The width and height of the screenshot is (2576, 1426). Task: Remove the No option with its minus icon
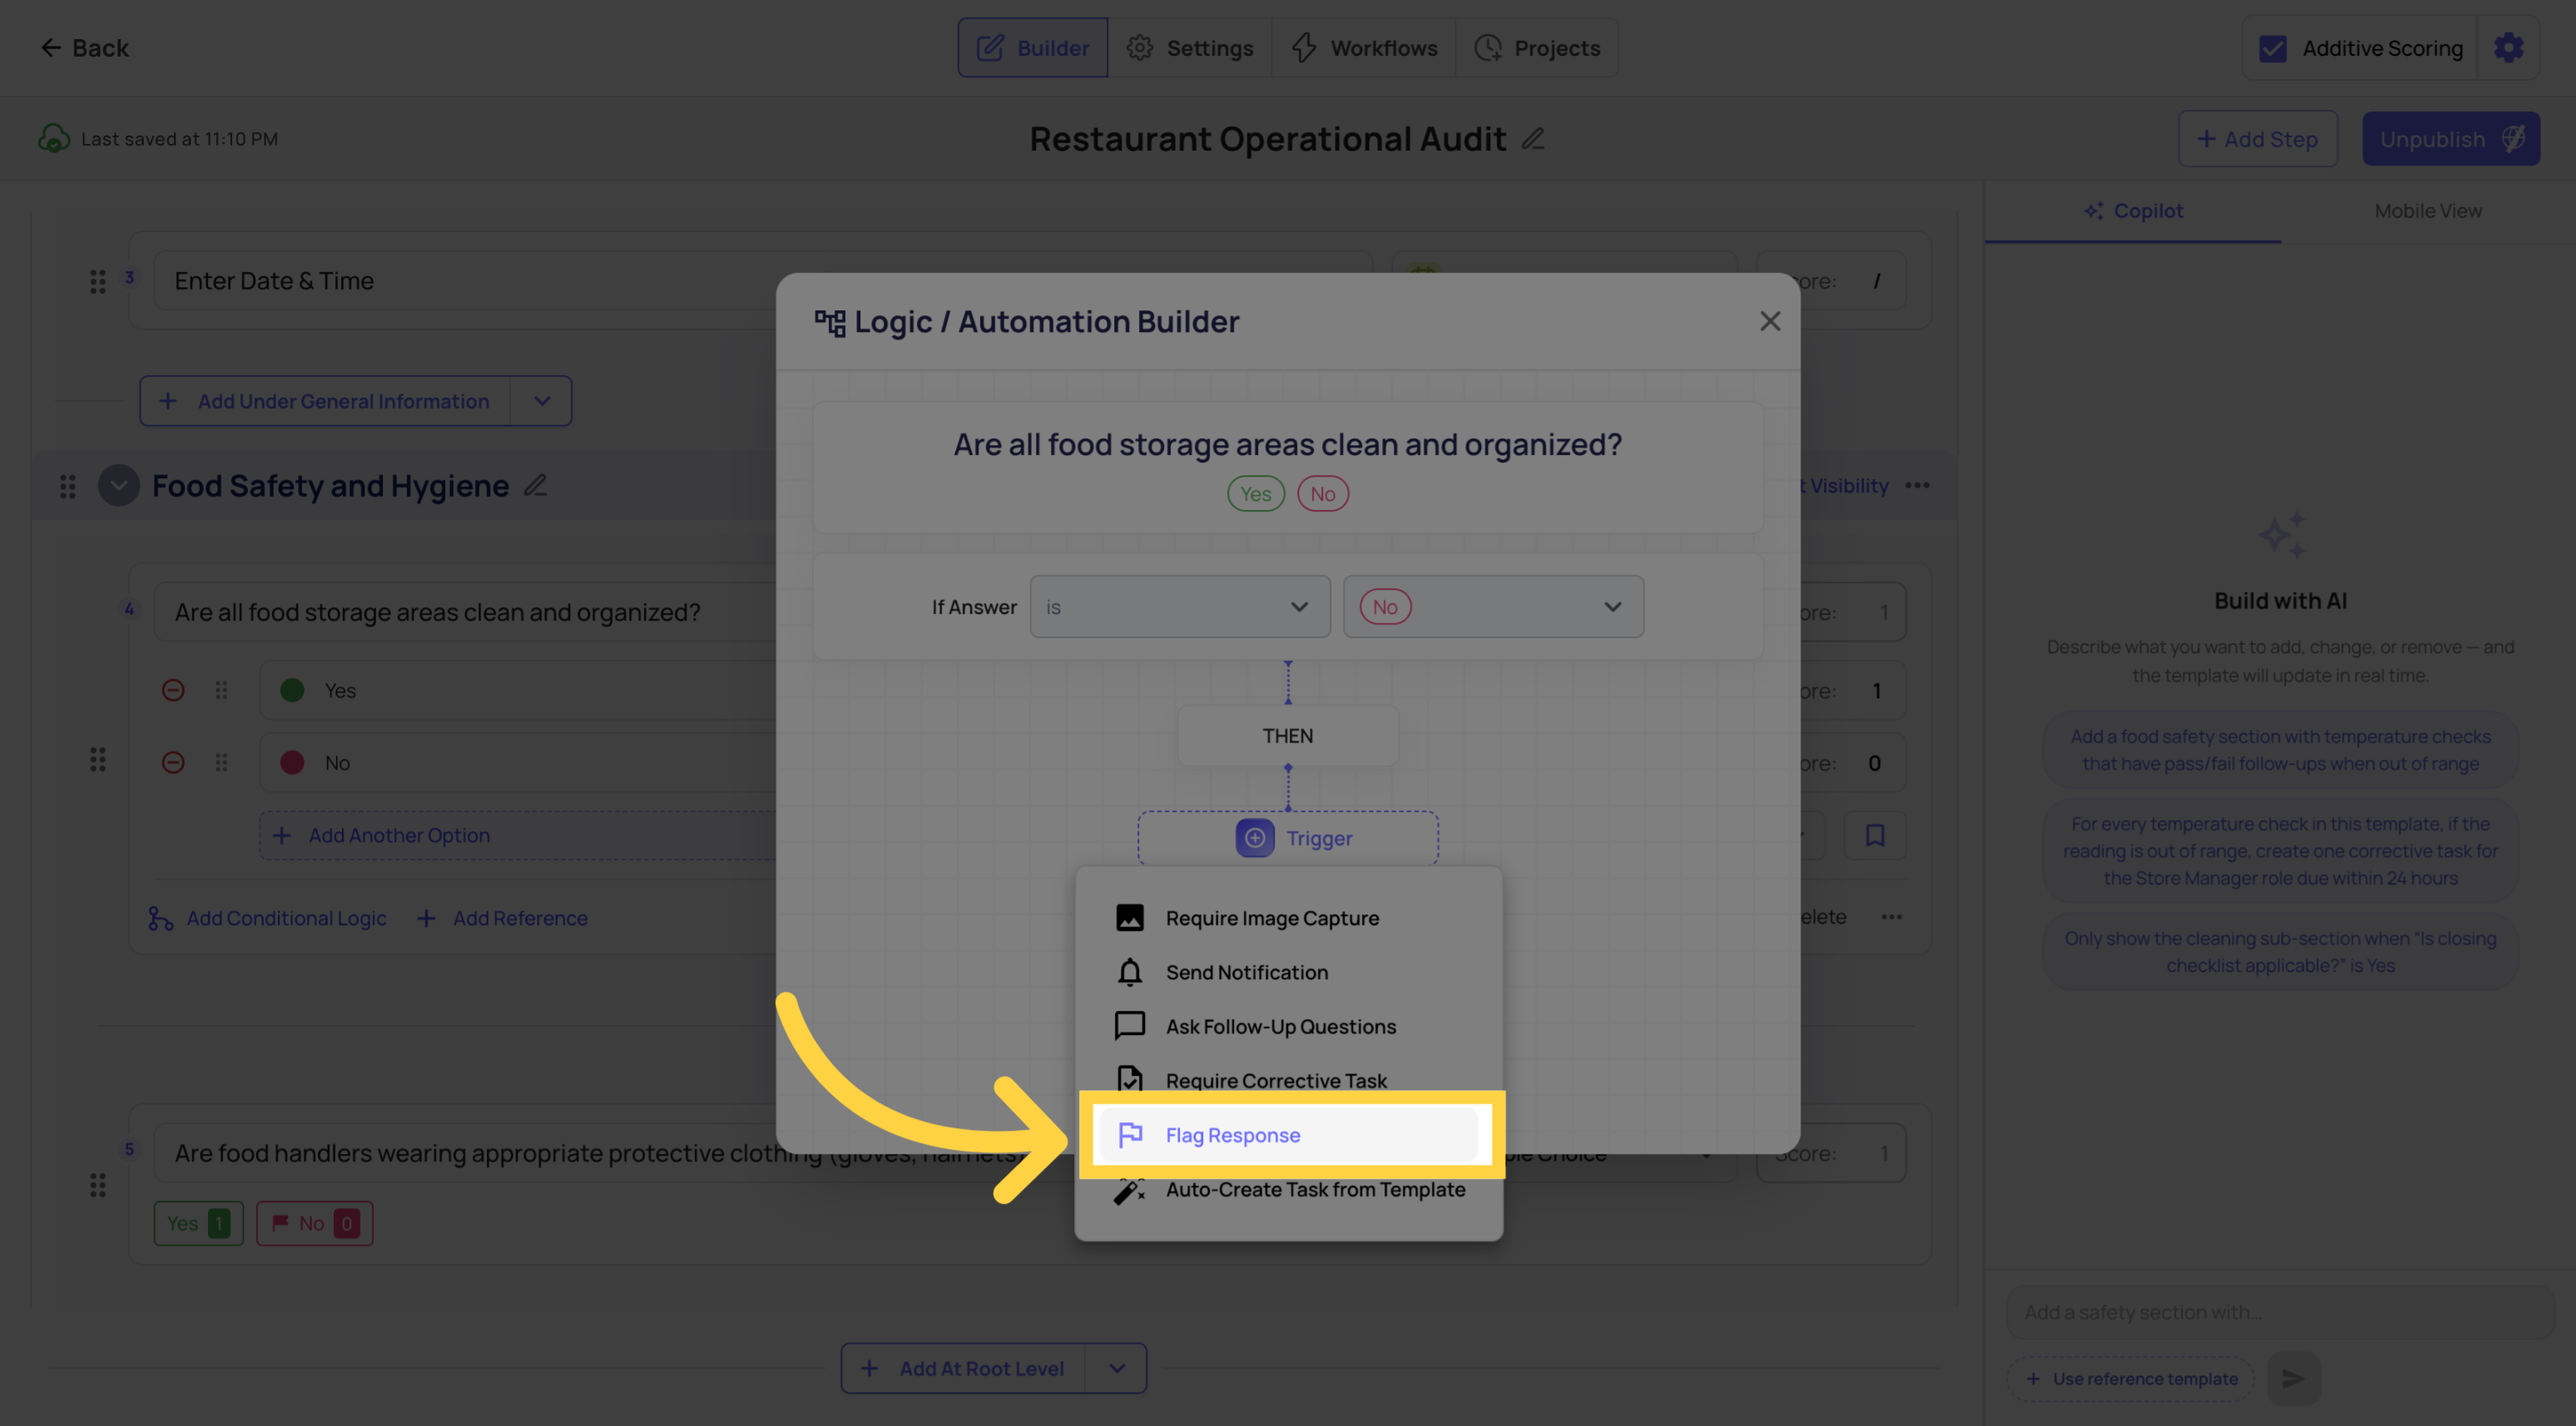(x=173, y=763)
